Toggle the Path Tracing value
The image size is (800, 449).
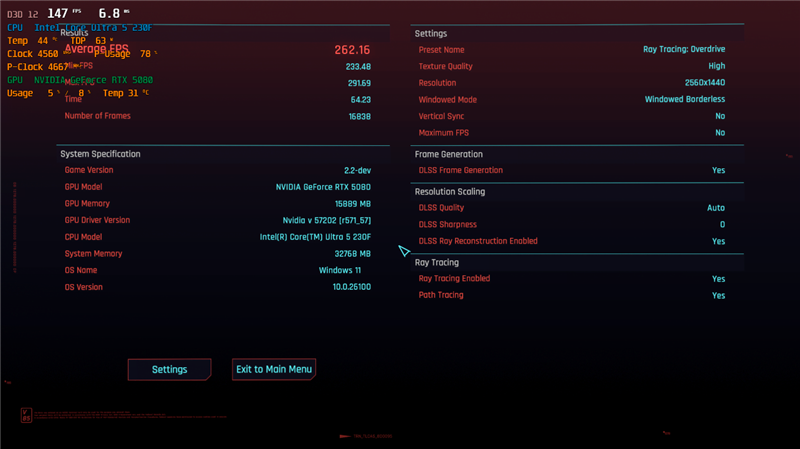tap(718, 296)
